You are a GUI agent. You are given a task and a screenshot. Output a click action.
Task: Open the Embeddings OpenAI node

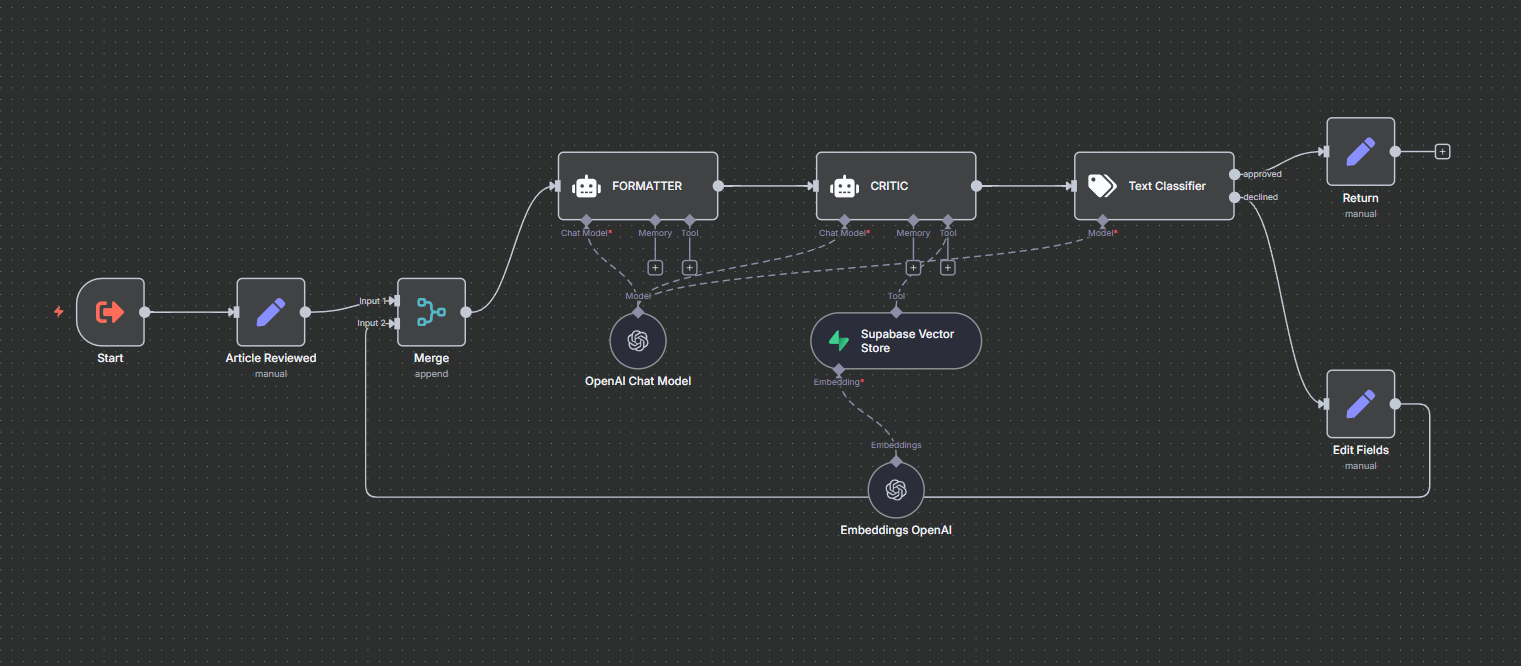(895, 489)
